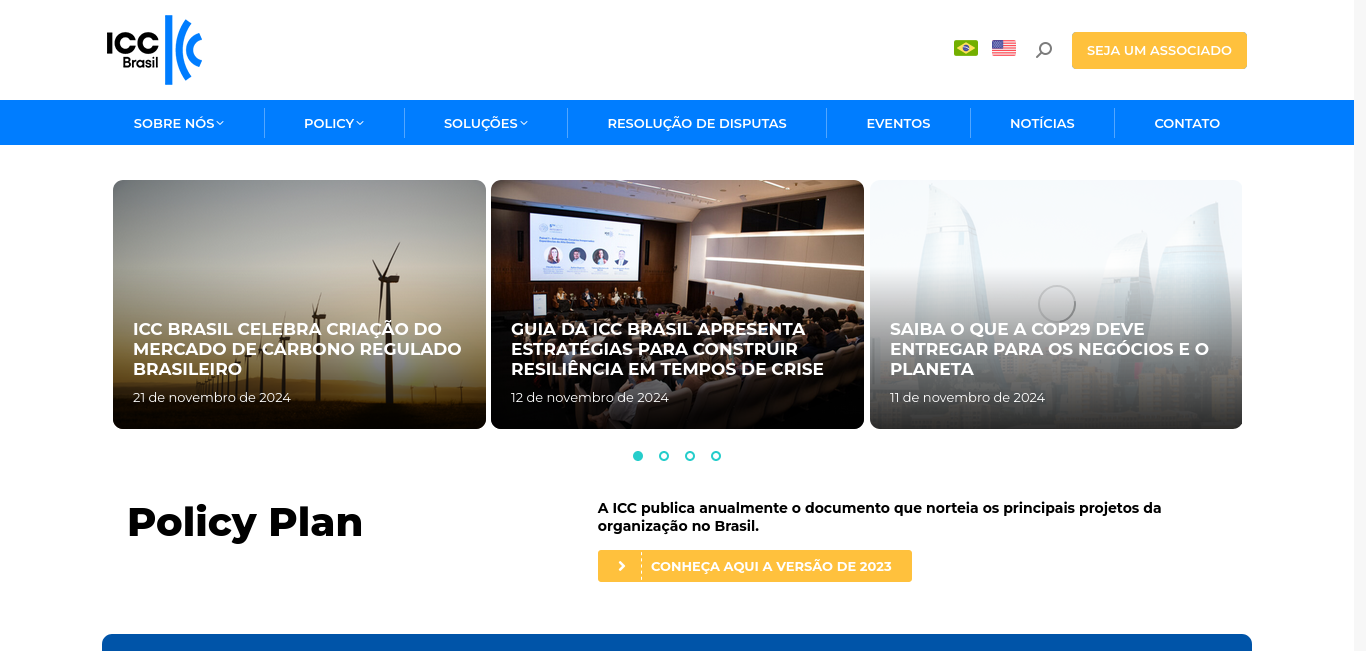Viewport: 1366px width, 651px height.
Task: Read 'GUIA DA ICC BRASIL APRESENTA' headline
Action: click(667, 349)
